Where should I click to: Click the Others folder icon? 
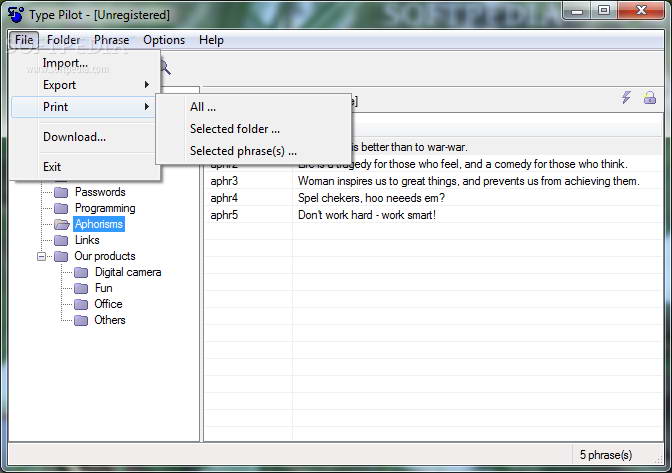coord(81,320)
